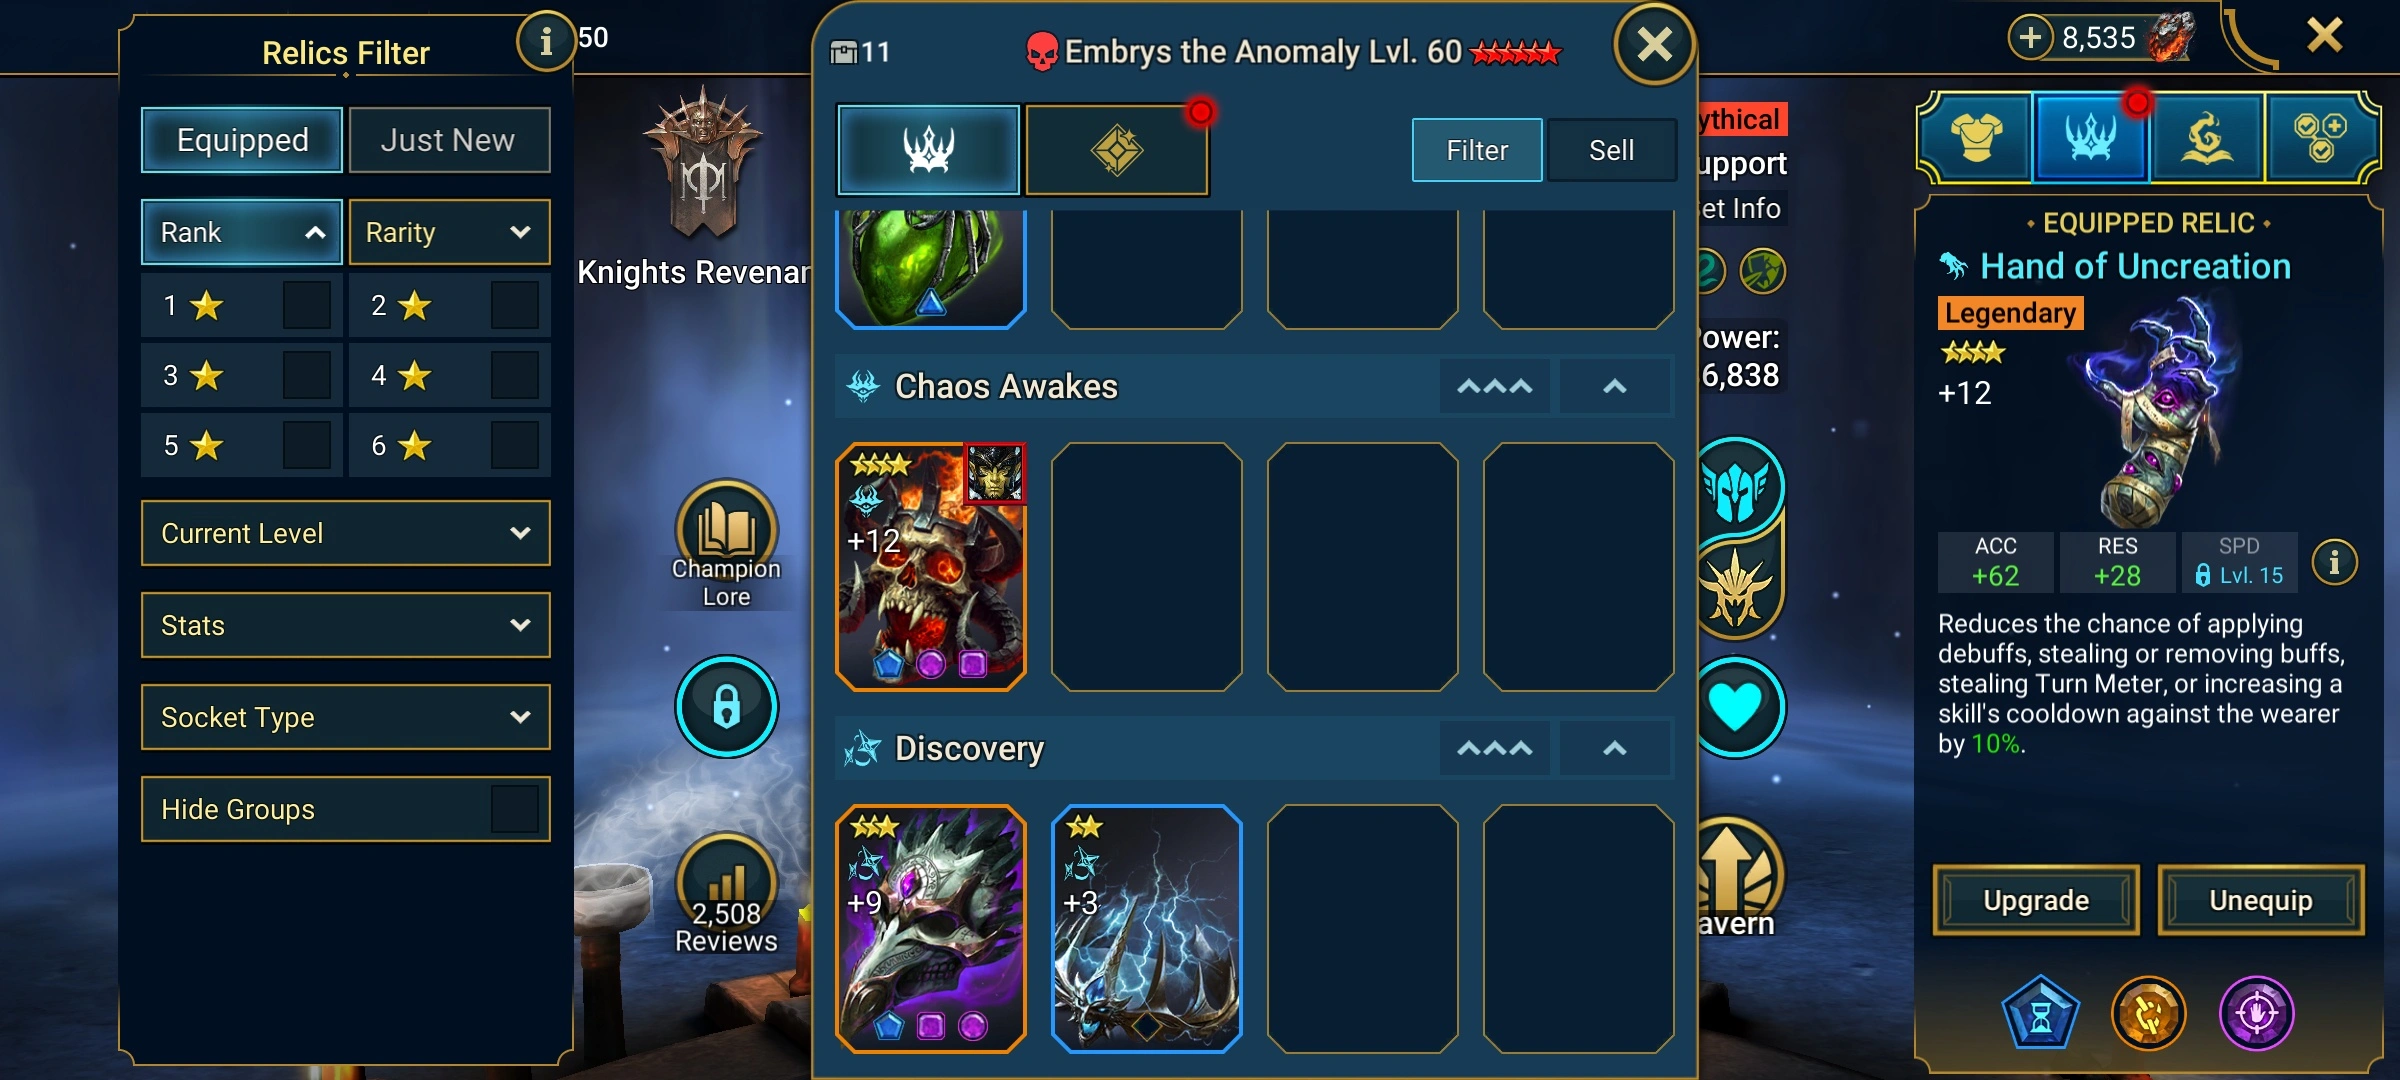Open the Current Level dropdown
The width and height of the screenshot is (2400, 1080).
pos(345,533)
